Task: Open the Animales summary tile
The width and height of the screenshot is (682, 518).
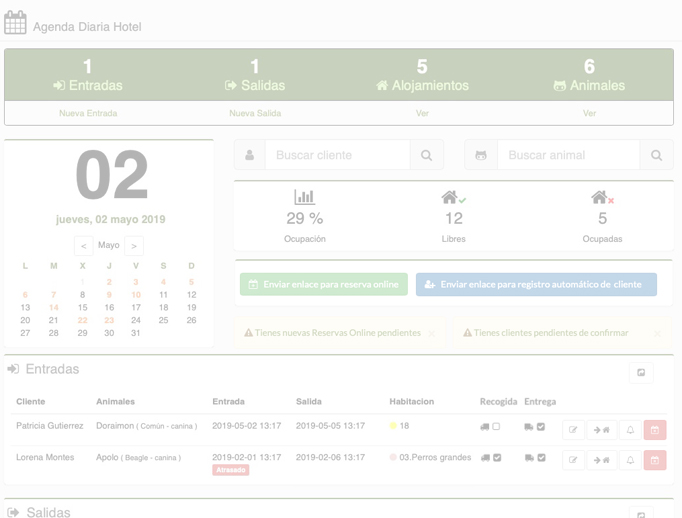Action: click(589, 75)
